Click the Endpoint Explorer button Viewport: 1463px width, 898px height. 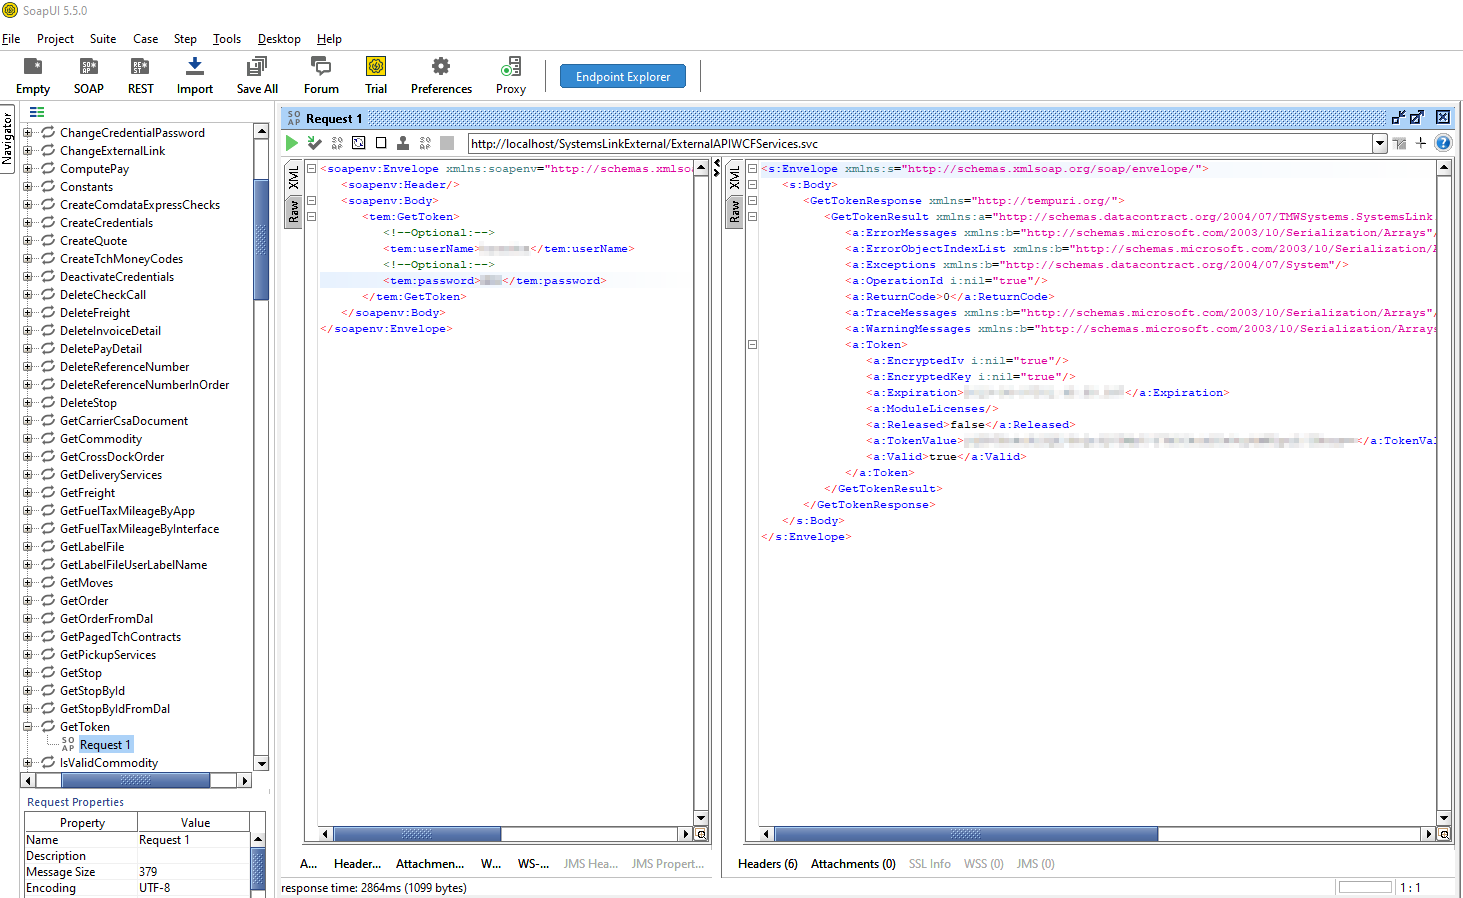tap(622, 77)
